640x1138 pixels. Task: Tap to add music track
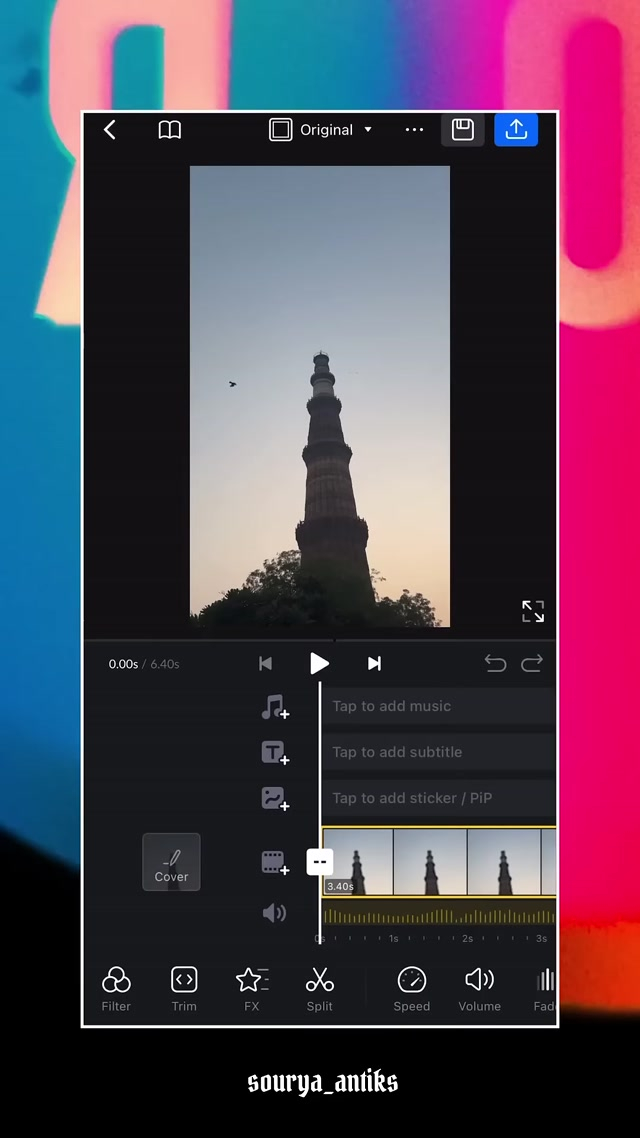[x=437, y=706]
